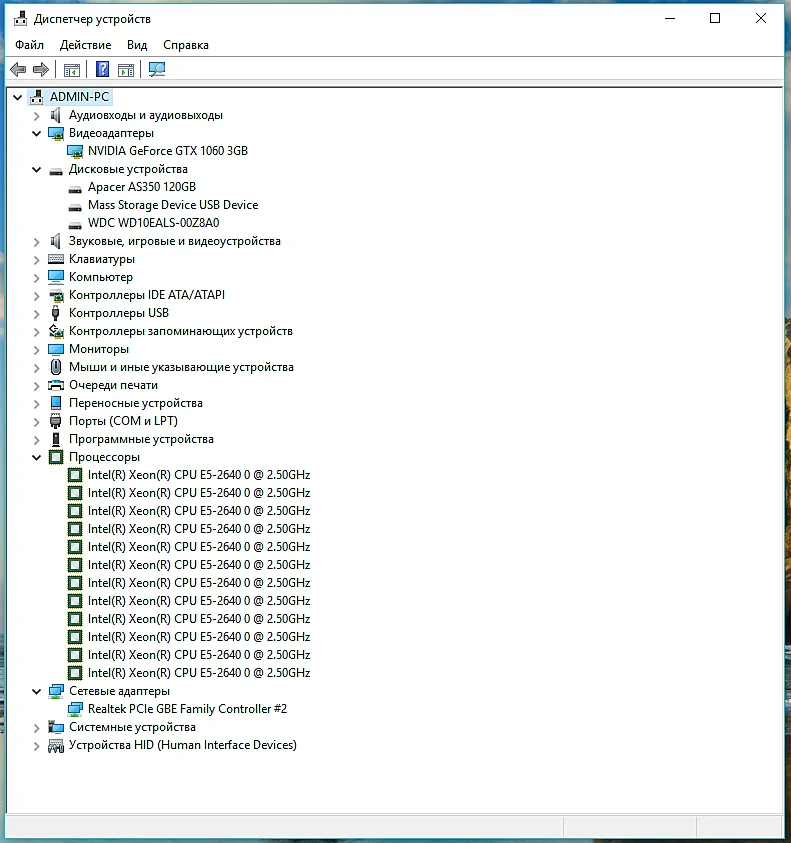Viewport: 791px width, 843px height.
Task: Click the Сетевые адаптеры network icon
Action: (56, 691)
